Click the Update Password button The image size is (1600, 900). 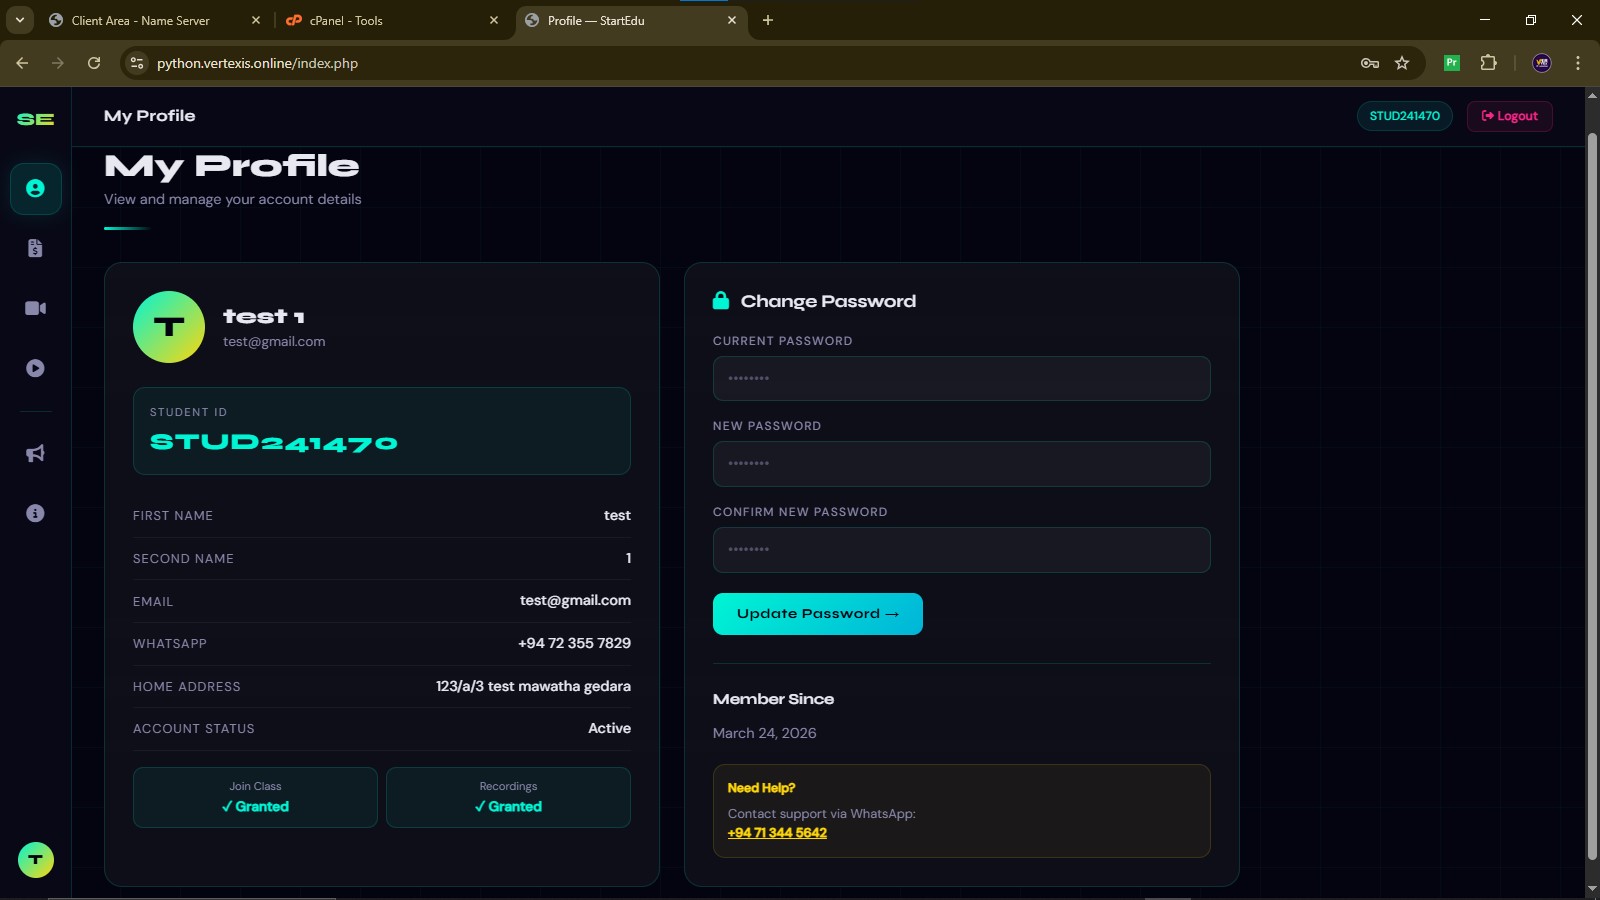[x=817, y=613]
